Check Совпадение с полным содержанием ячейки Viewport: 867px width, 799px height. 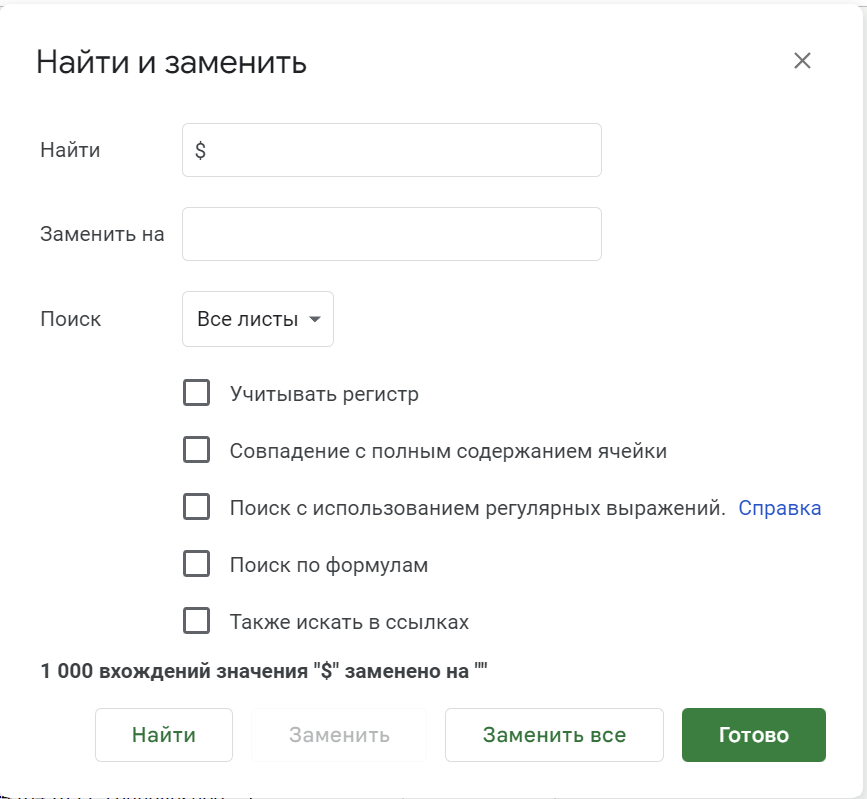pos(197,450)
